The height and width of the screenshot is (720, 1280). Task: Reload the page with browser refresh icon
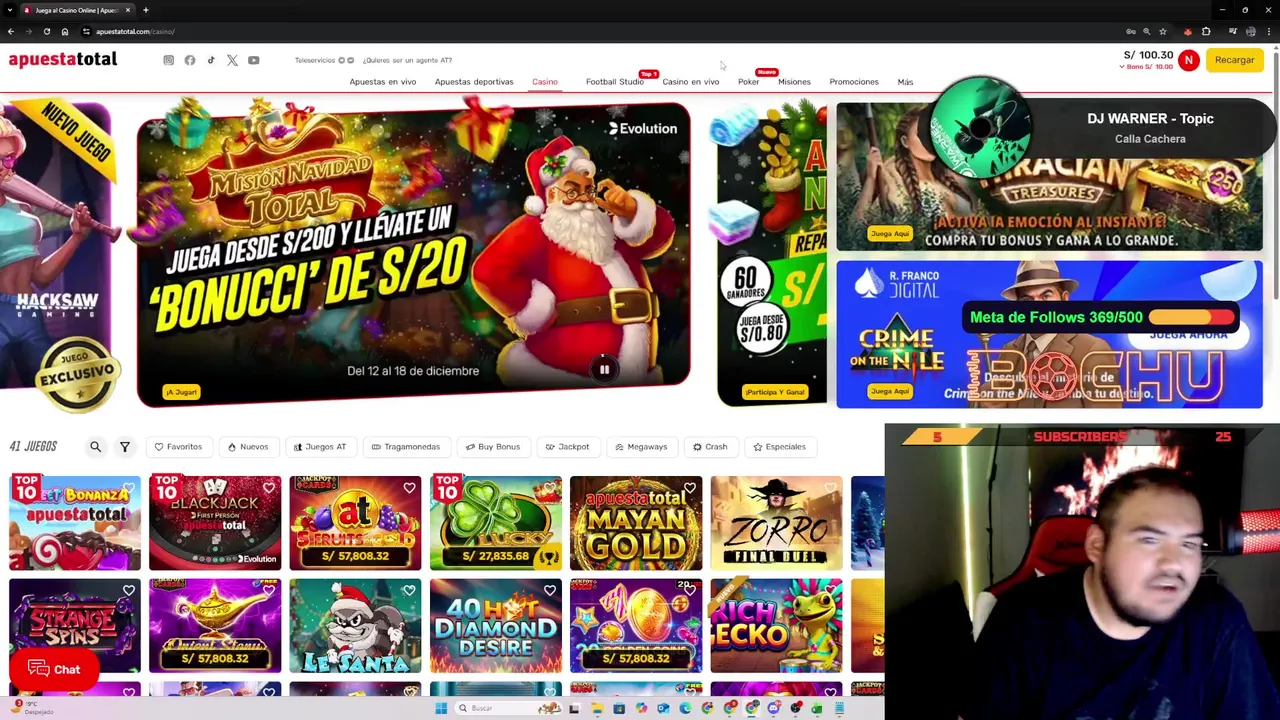[x=46, y=31]
